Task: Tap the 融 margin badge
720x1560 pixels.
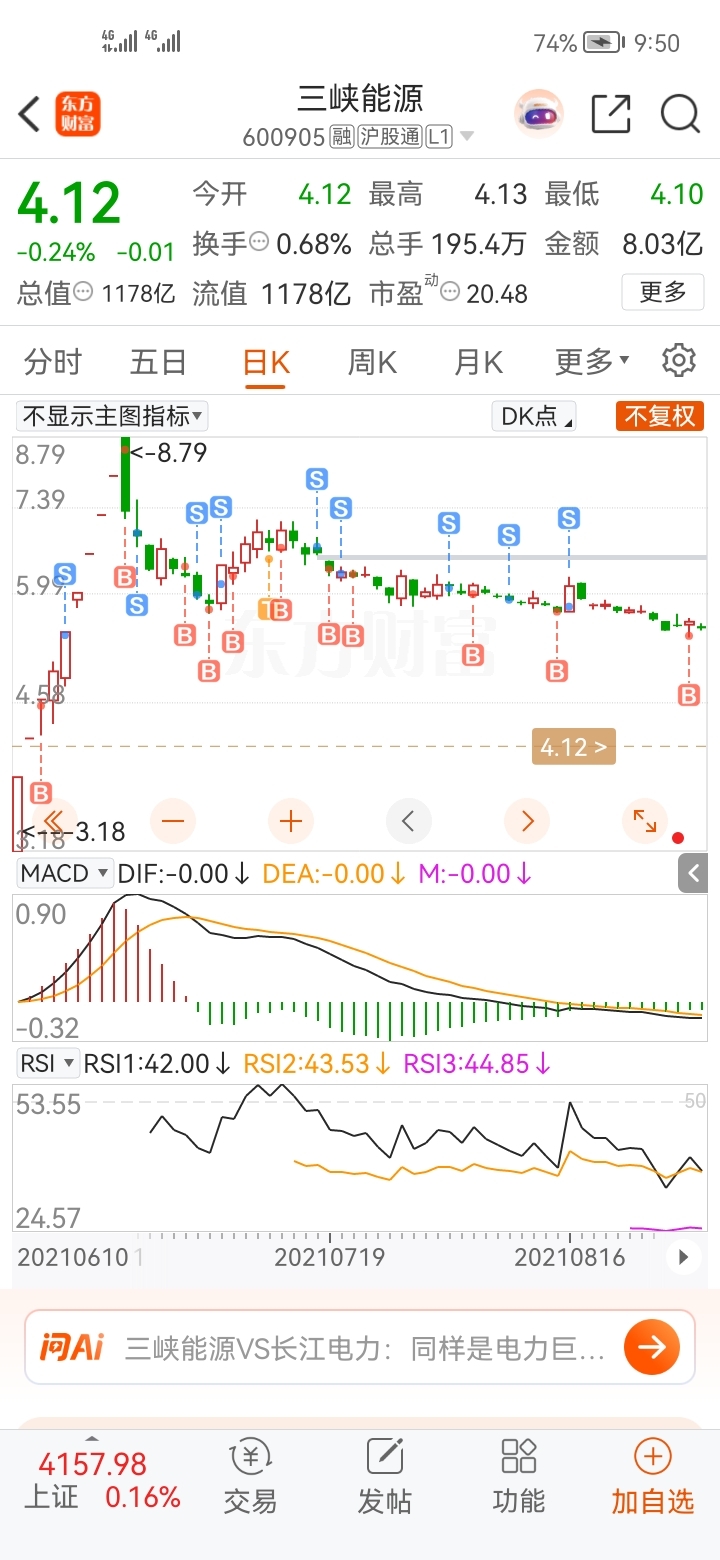Action: point(342,137)
